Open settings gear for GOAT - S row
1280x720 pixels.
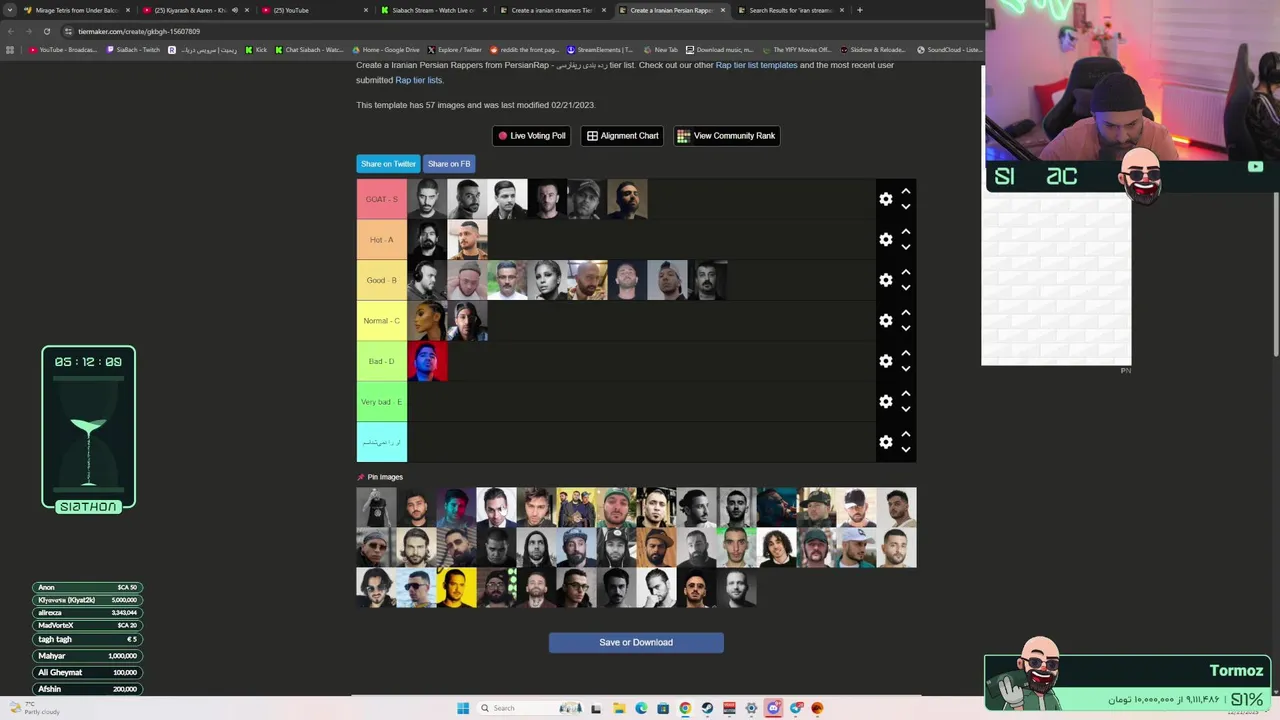pyautogui.click(x=885, y=199)
